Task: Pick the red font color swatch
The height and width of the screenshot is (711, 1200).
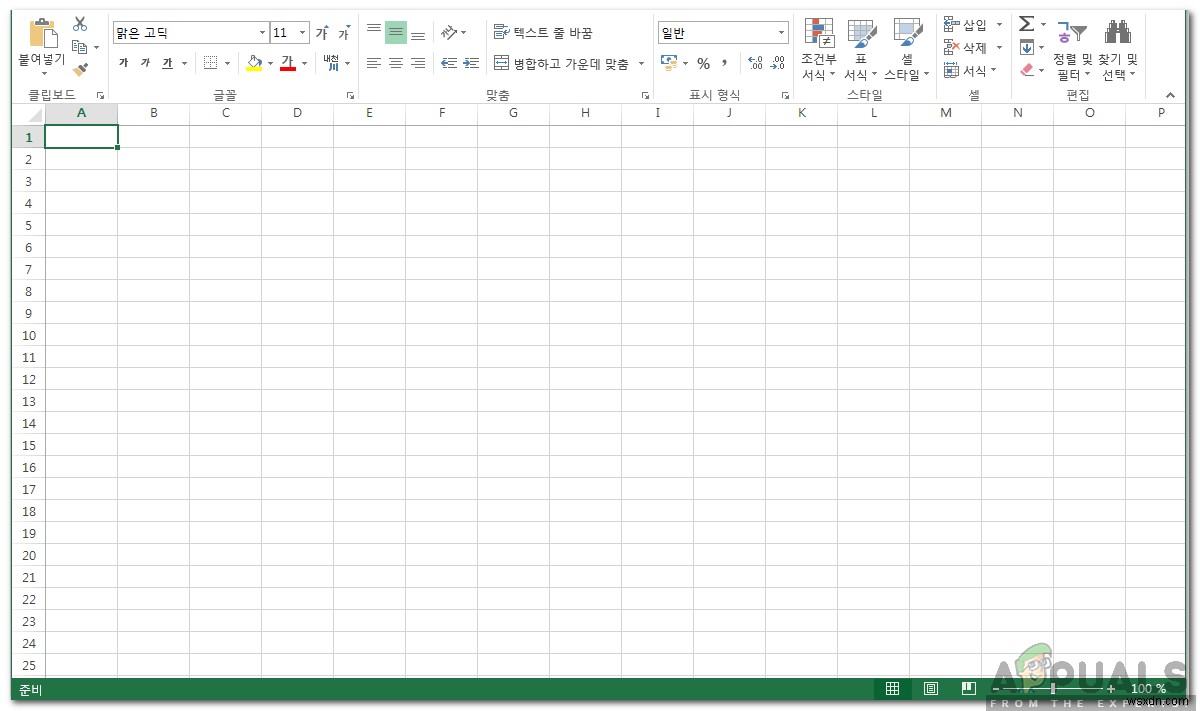Action: [290, 62]
